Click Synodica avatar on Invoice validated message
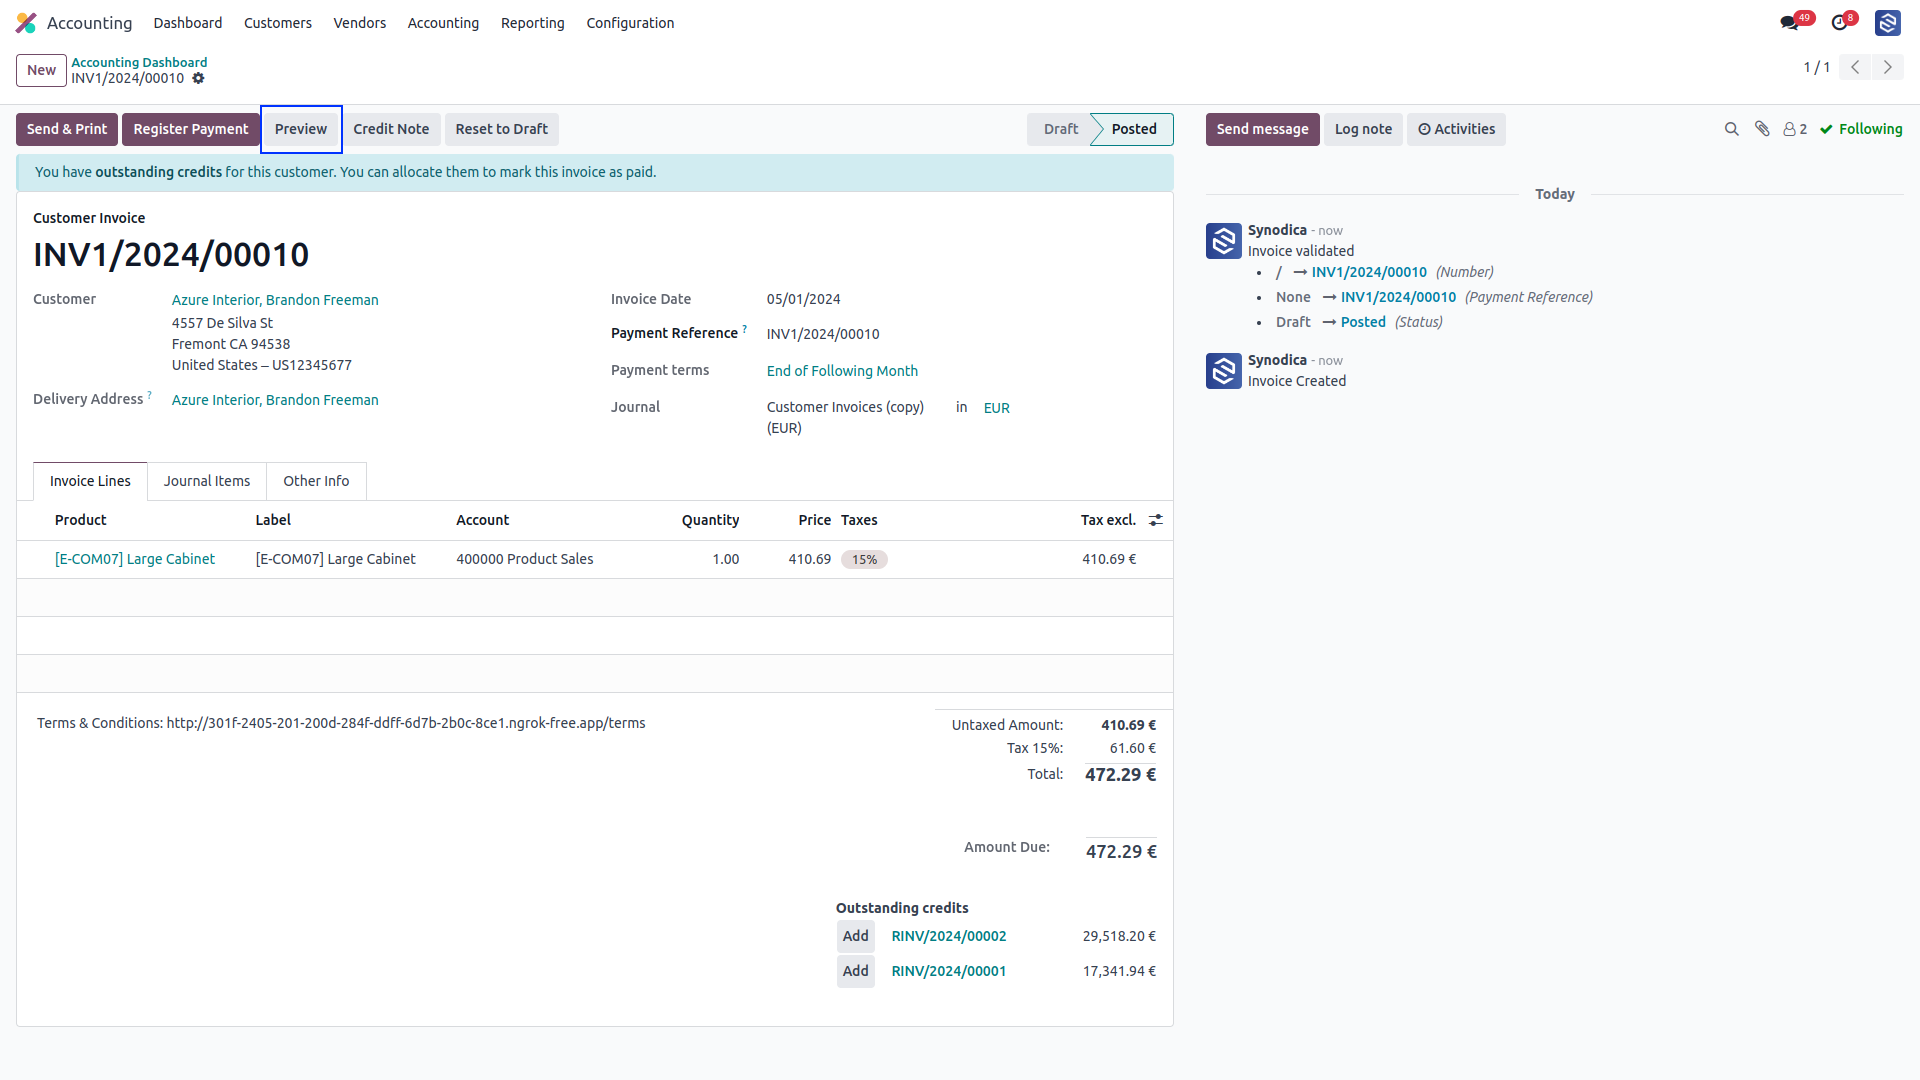The width and height of the screenshot is (1920, 1080). (1224, 241)
